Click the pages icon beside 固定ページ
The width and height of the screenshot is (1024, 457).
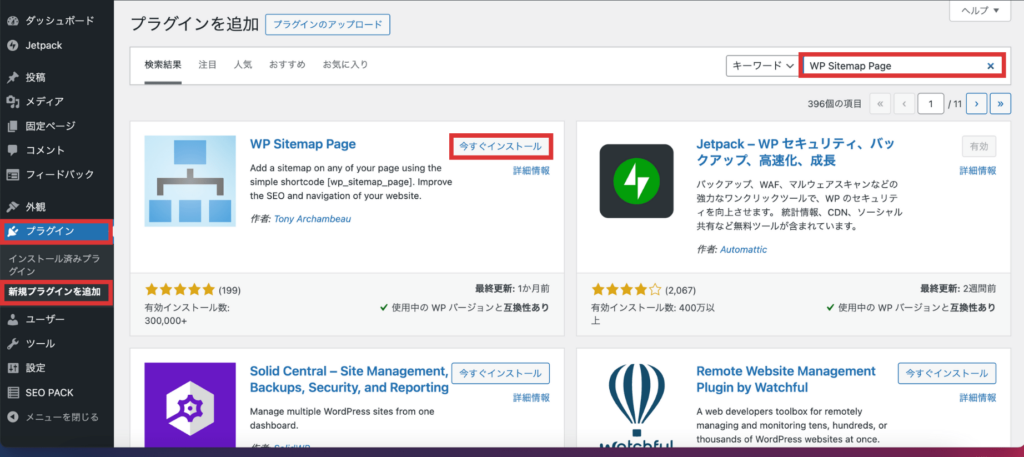point(12,126)
